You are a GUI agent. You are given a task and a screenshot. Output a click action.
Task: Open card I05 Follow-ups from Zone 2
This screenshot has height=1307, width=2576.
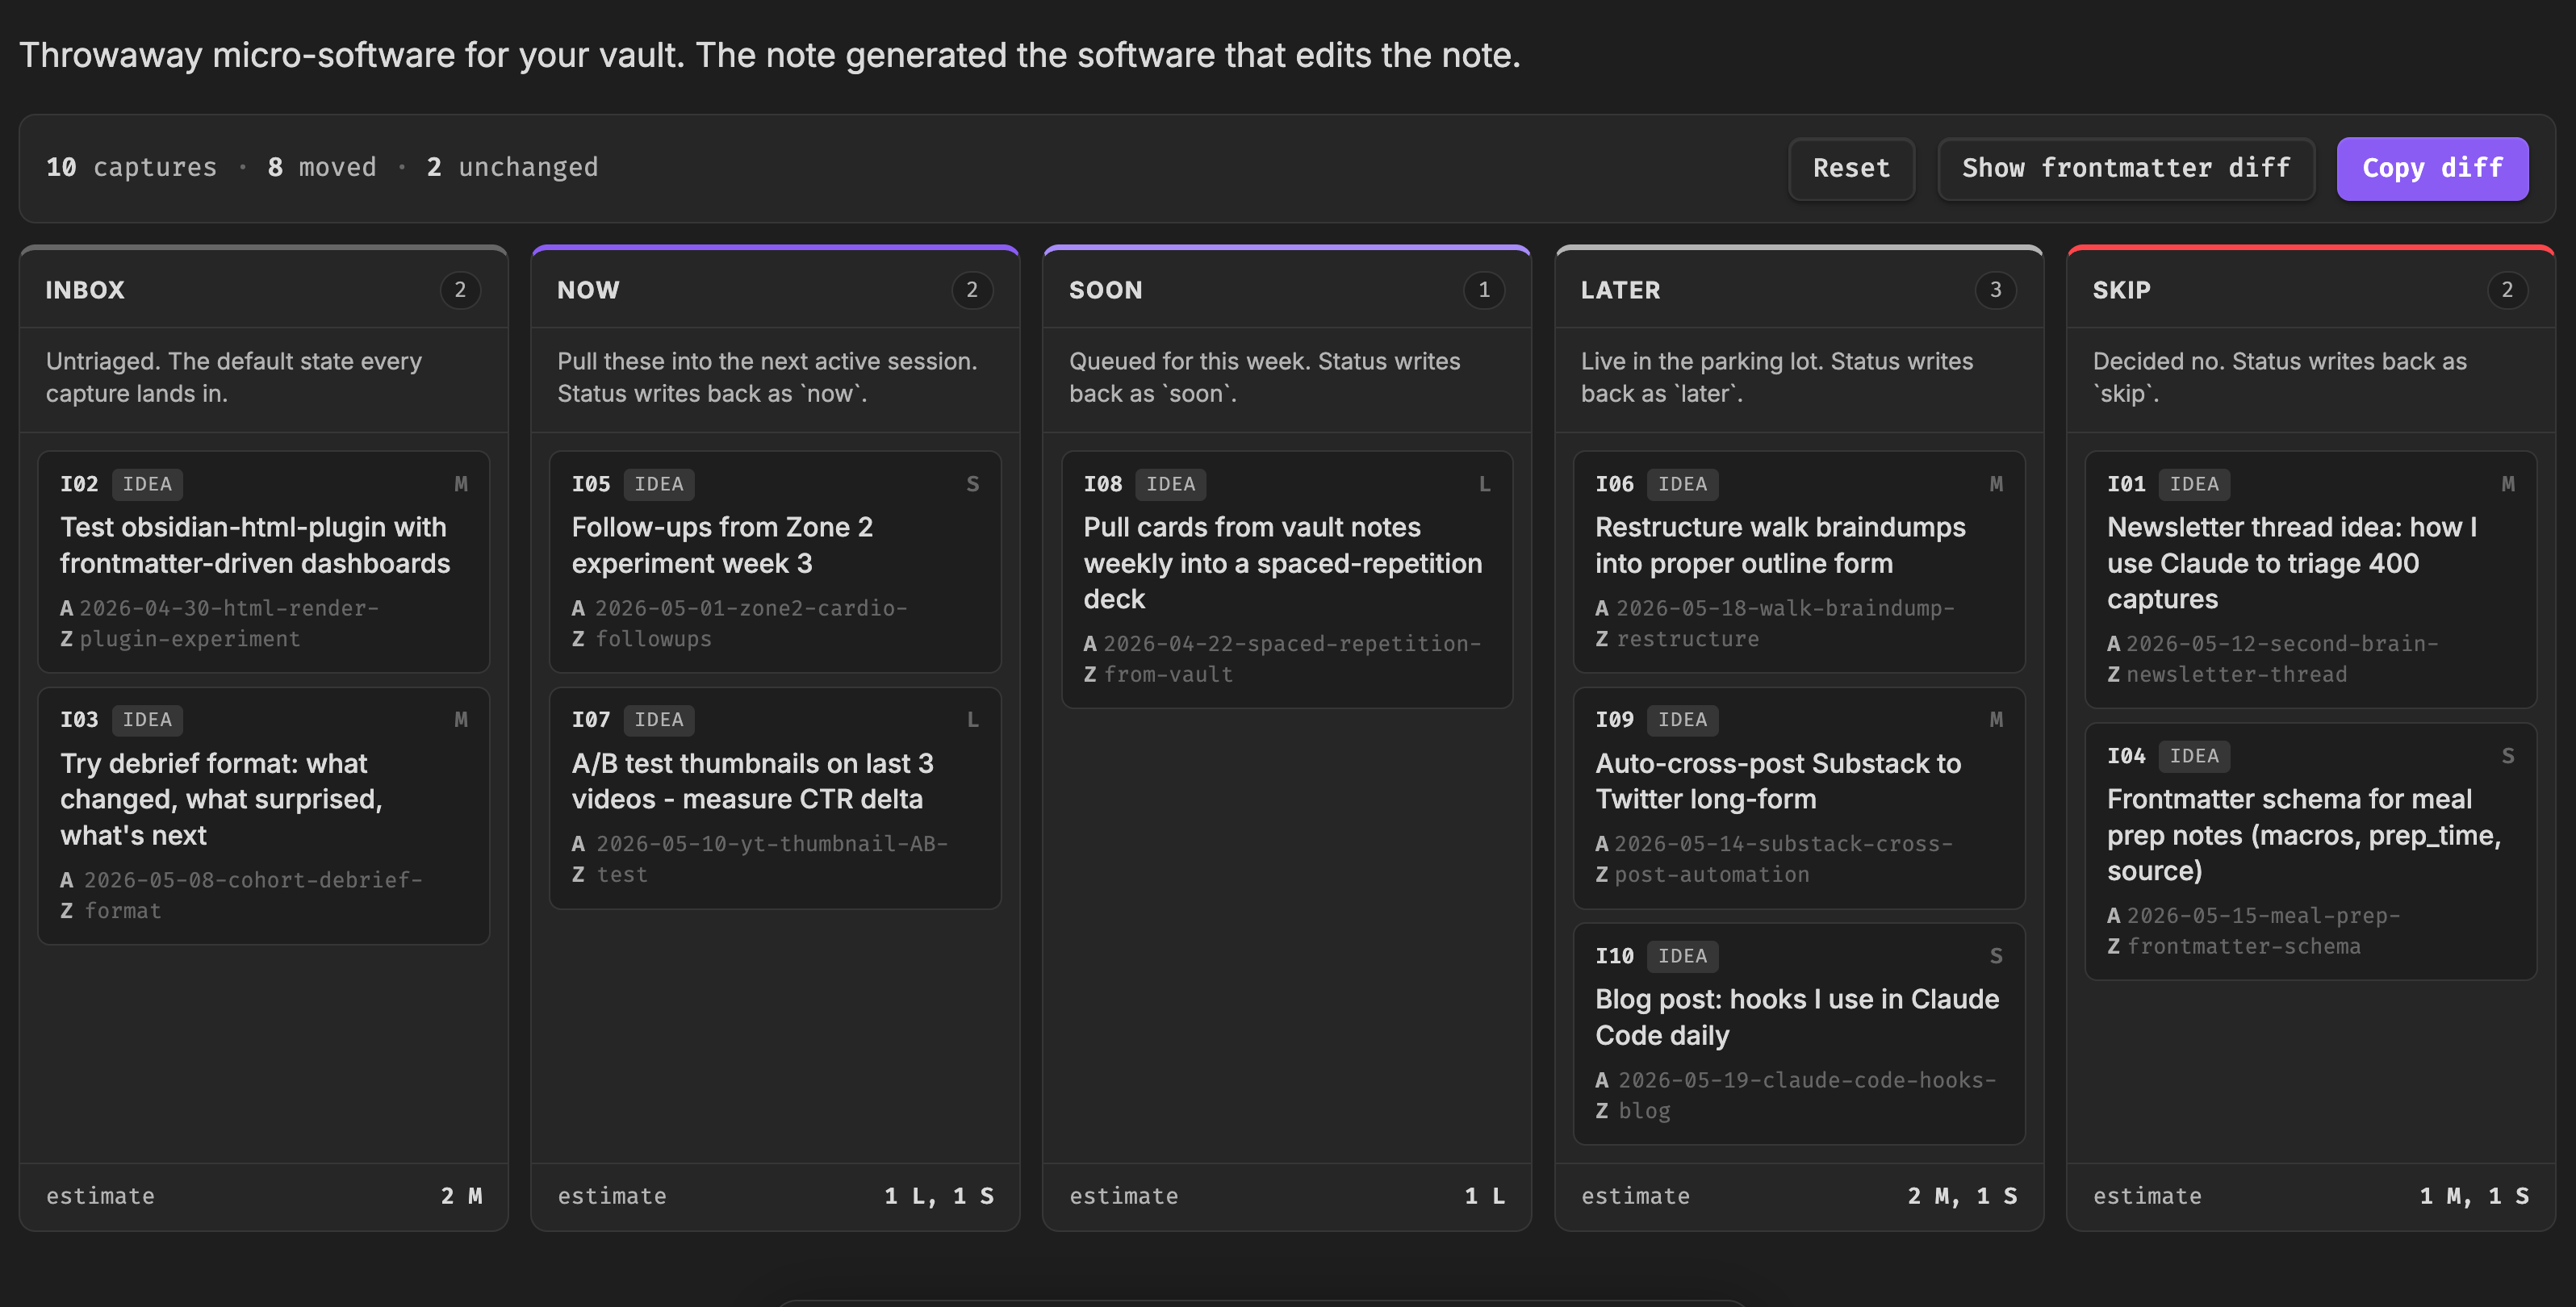tap(775, 561)
